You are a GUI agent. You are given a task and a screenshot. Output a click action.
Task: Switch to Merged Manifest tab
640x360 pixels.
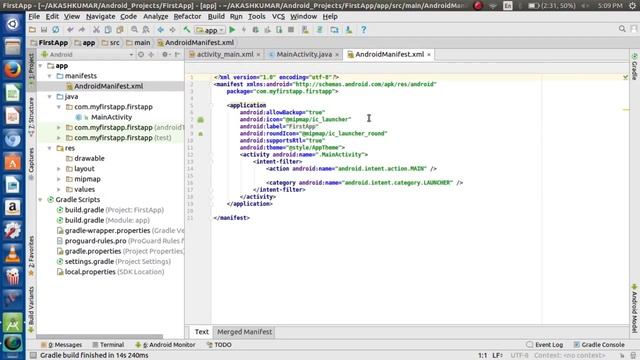244,332
